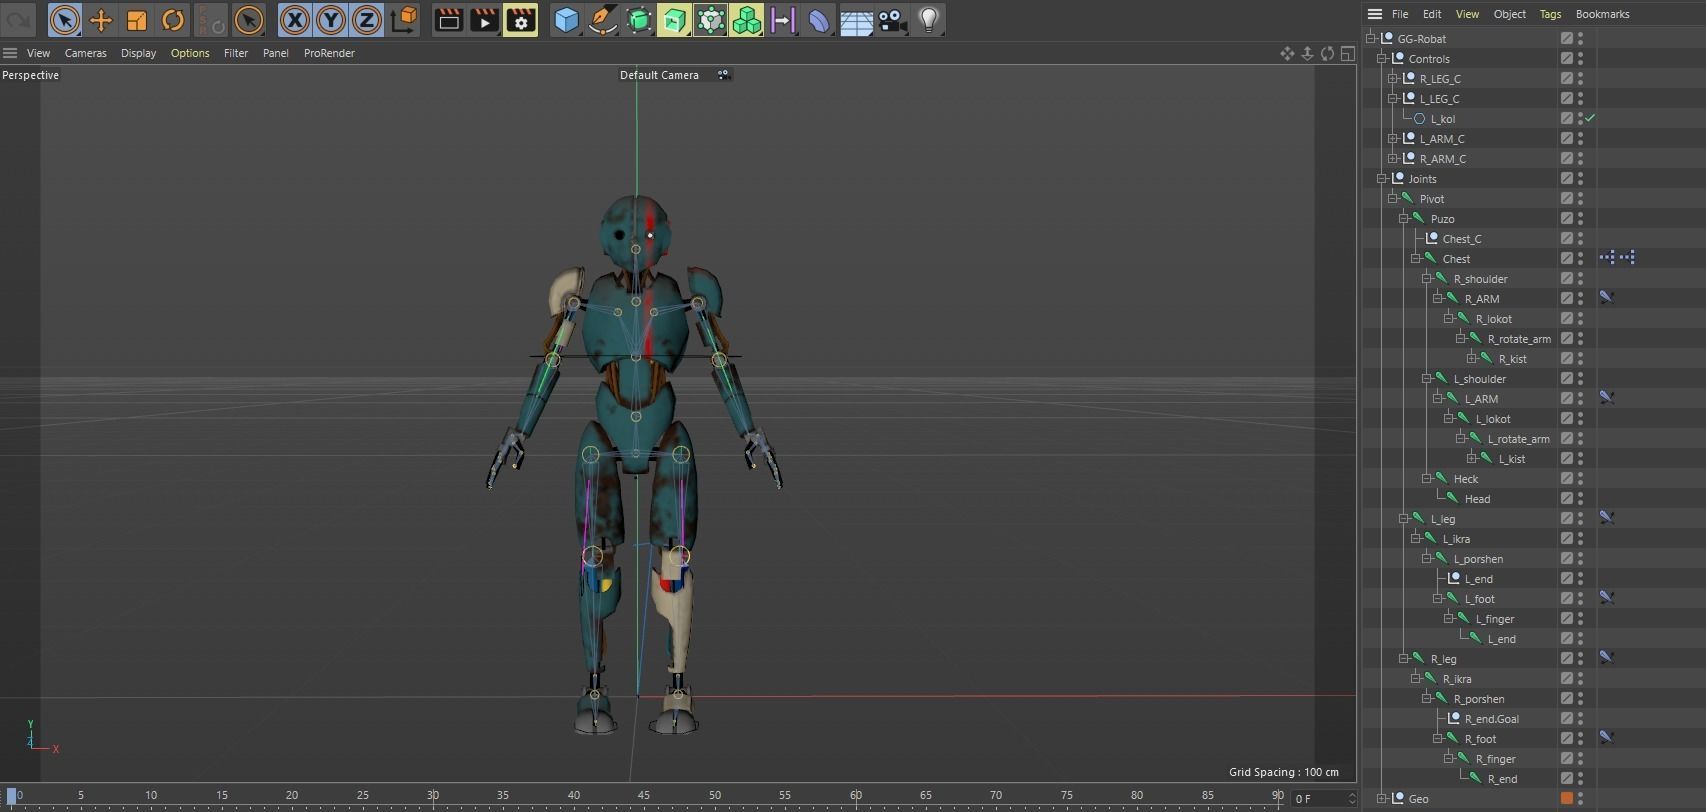This screenshot has height=812, width=1706.
Task: Click the green cubes Array icon
Action: pos(746,20)
